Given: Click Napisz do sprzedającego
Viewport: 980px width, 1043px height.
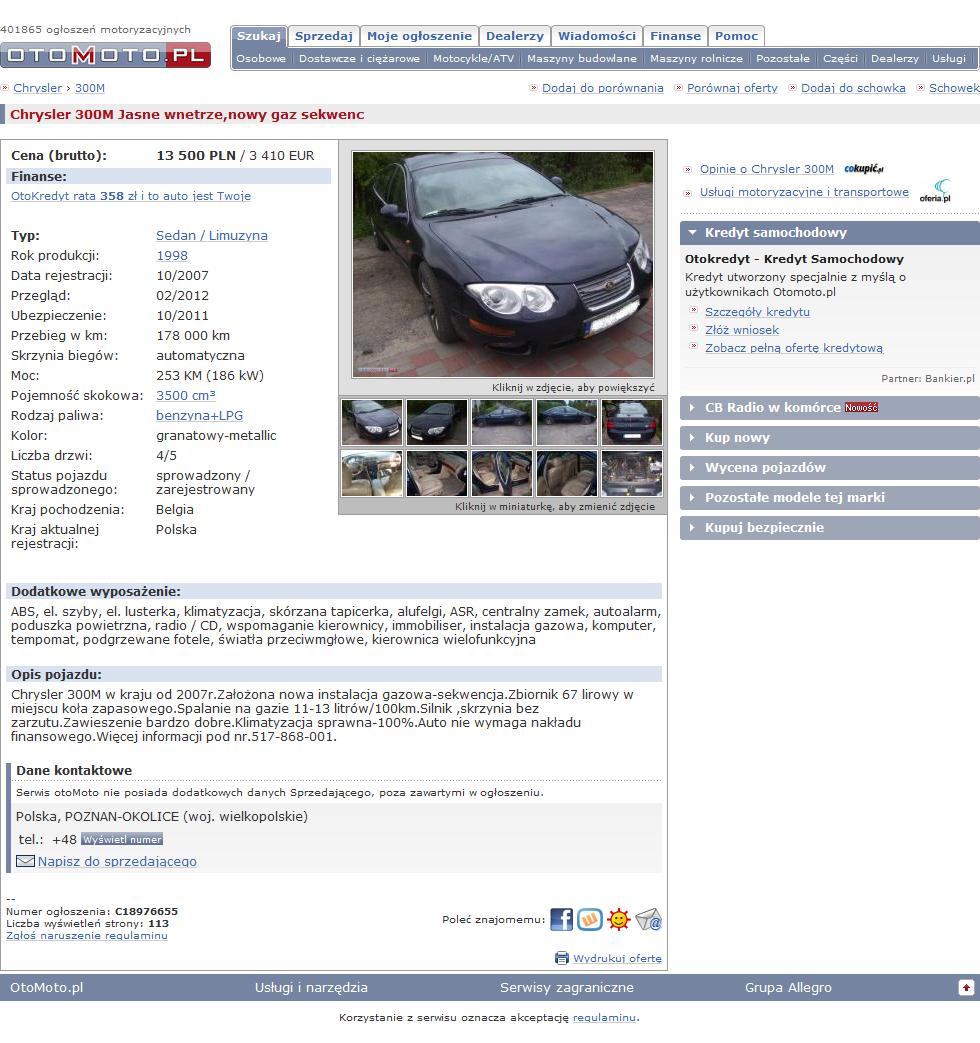Looking at the screenshot, I should pyautogui.click(x=117, y=861).
